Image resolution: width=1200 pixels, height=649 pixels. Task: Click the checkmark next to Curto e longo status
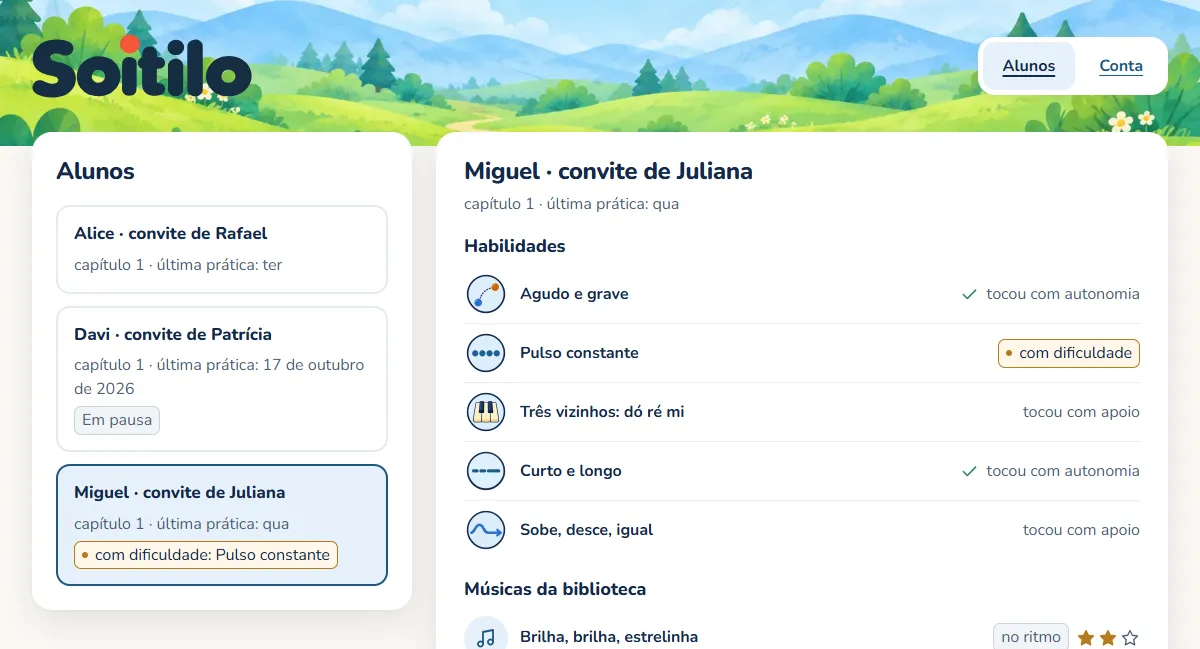pyautogui.click(x=969, y=471)
